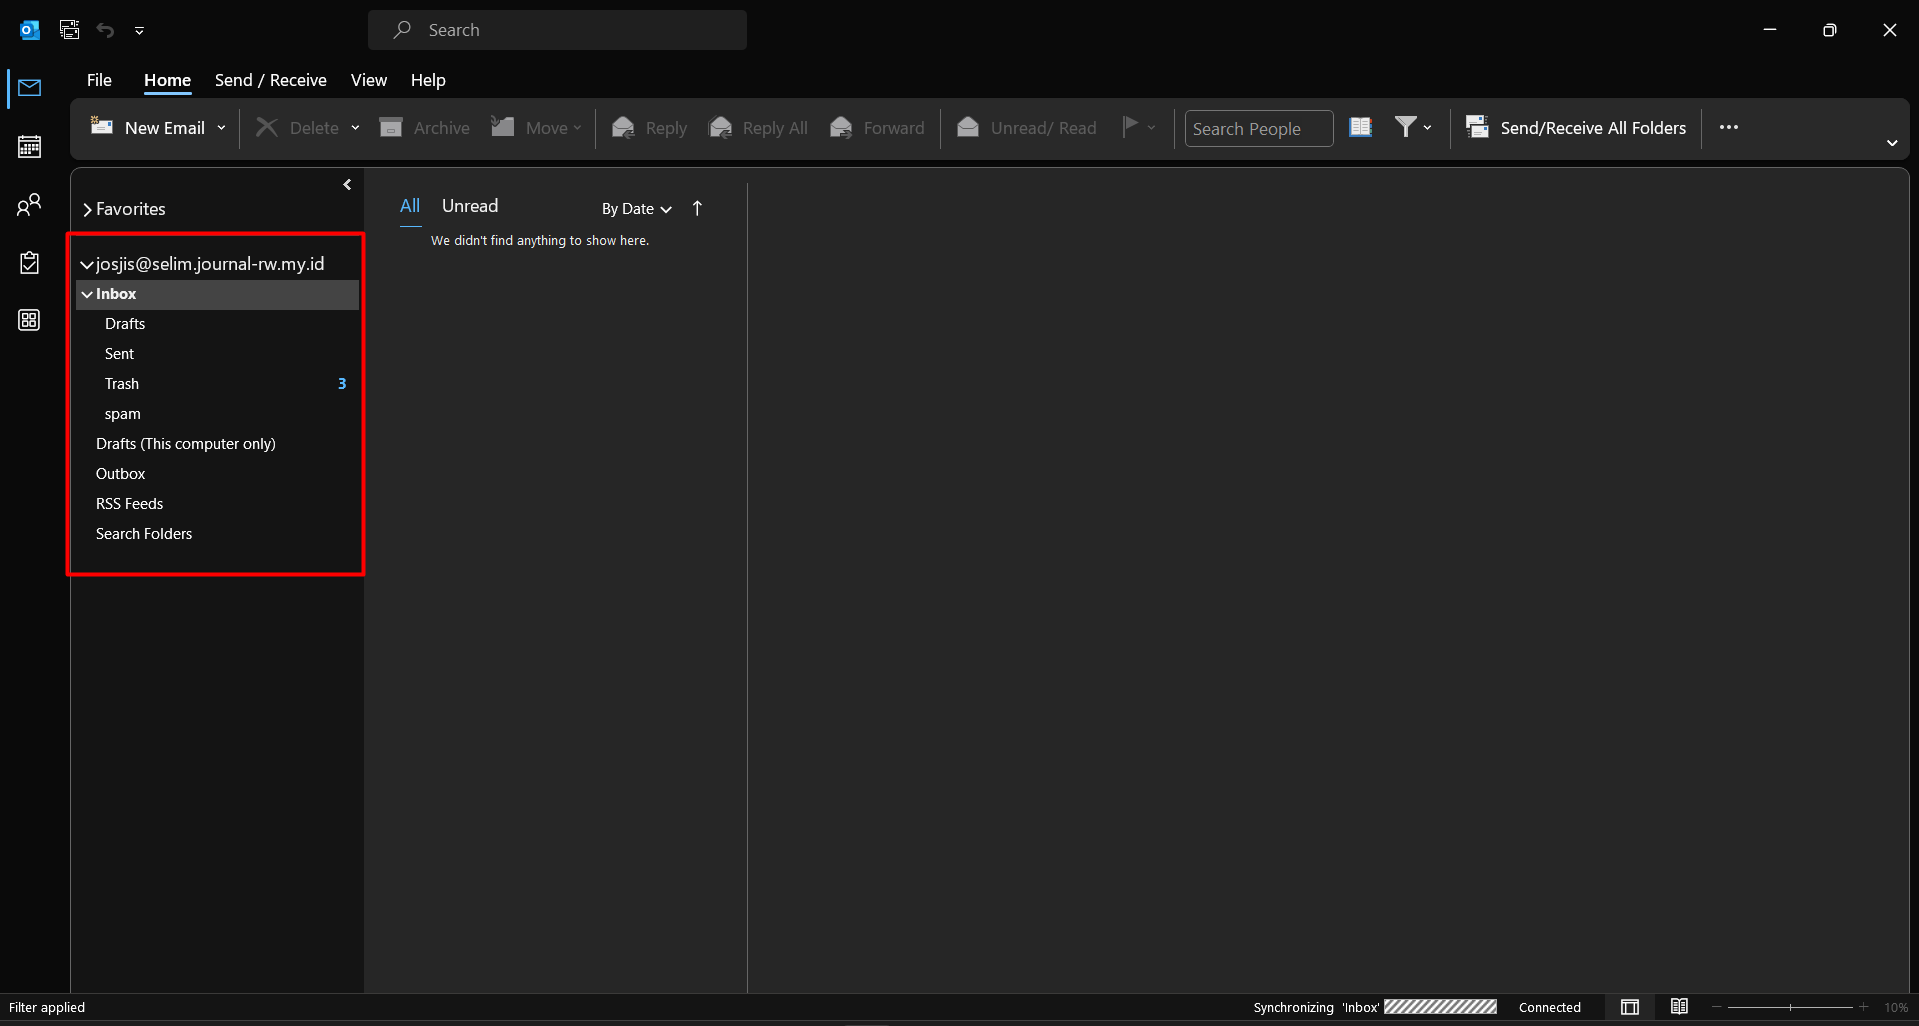Click the New Email button

click(x=149, y=128)
